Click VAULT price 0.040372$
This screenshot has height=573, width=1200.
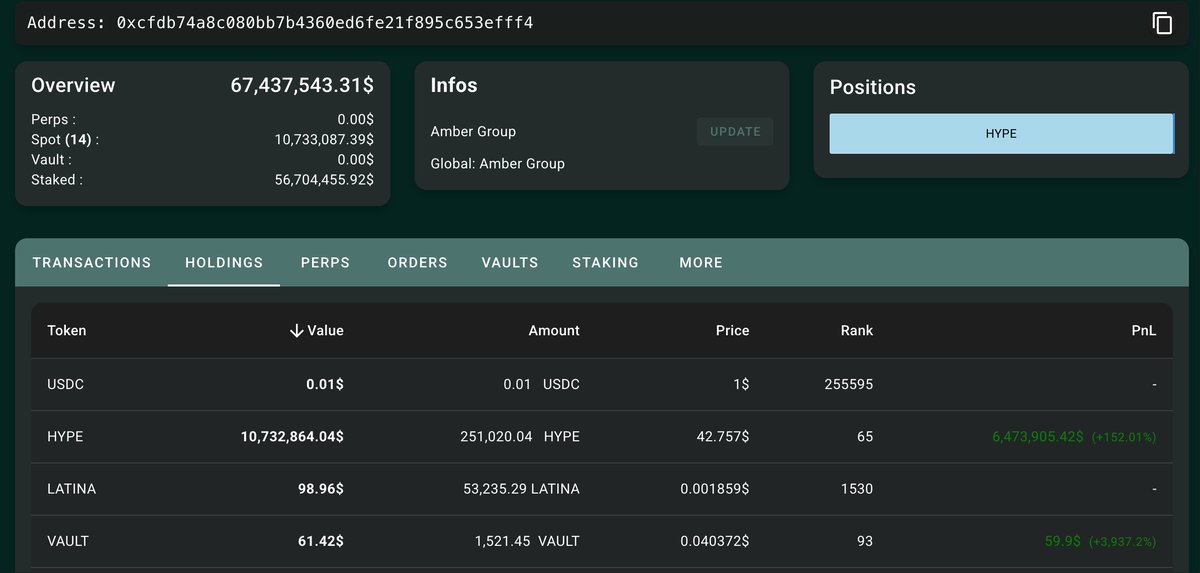(715, 541)
